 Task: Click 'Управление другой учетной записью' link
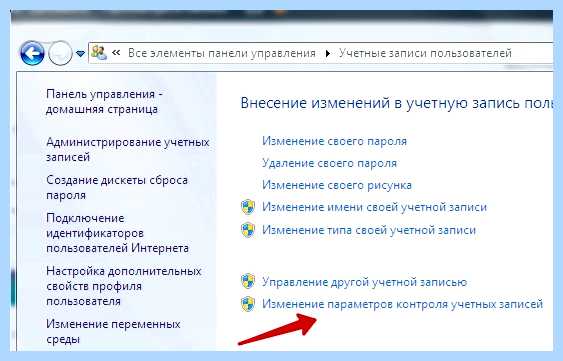pos(364,282)
